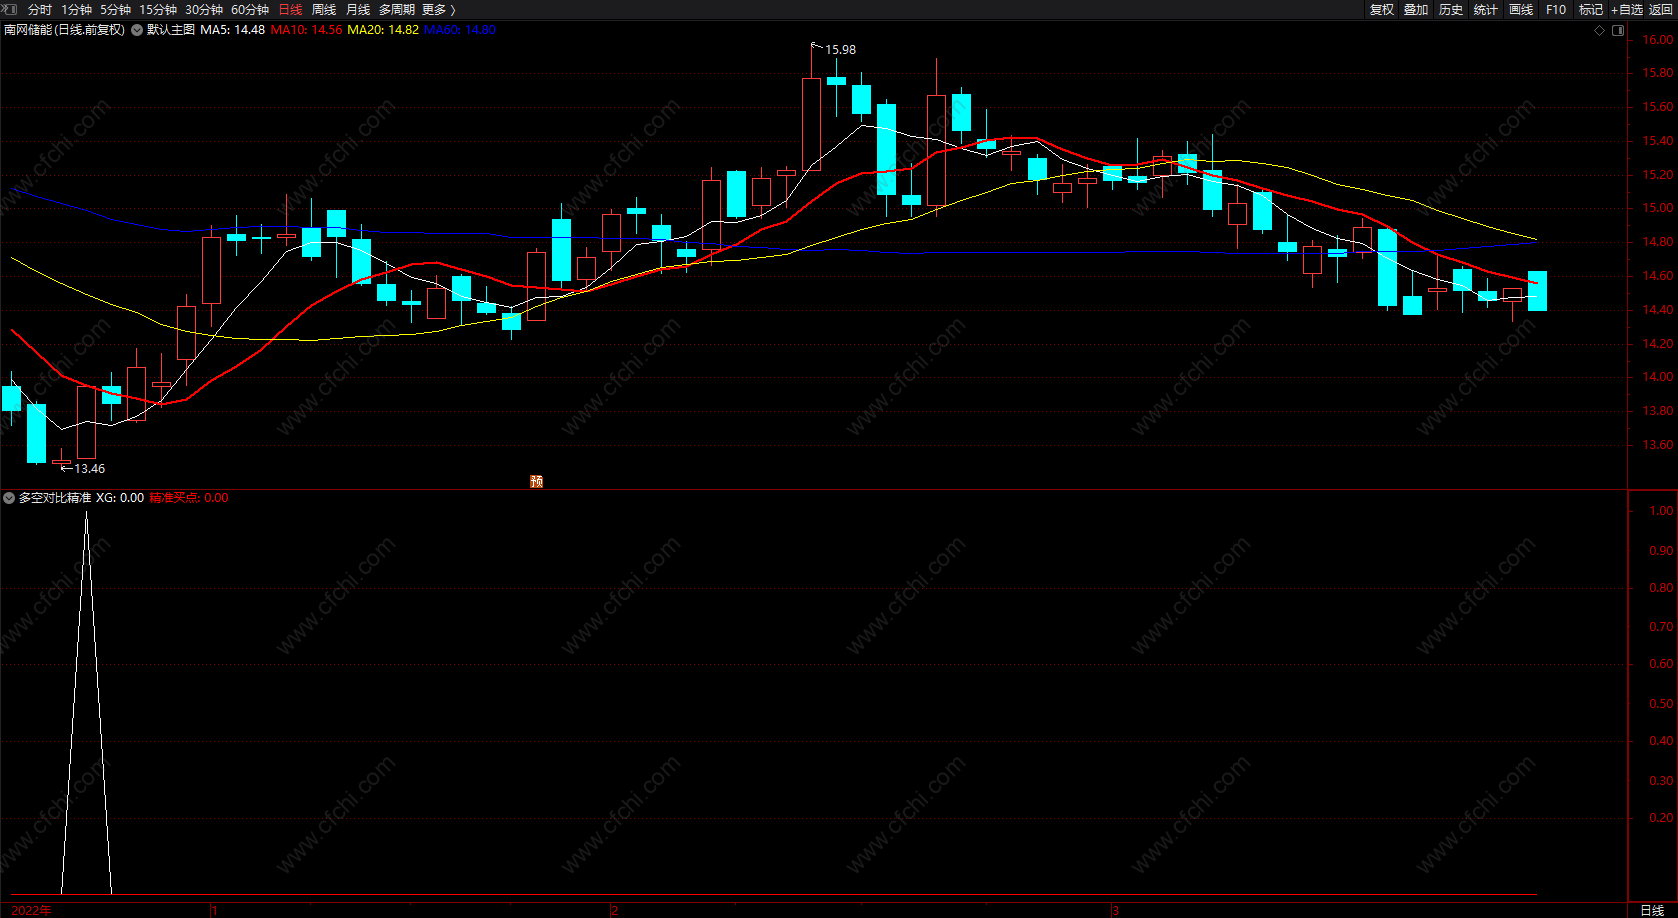The height and width of the screenshot is (918, 1678).
Task: Open F10 company information
Action: 1556,10
